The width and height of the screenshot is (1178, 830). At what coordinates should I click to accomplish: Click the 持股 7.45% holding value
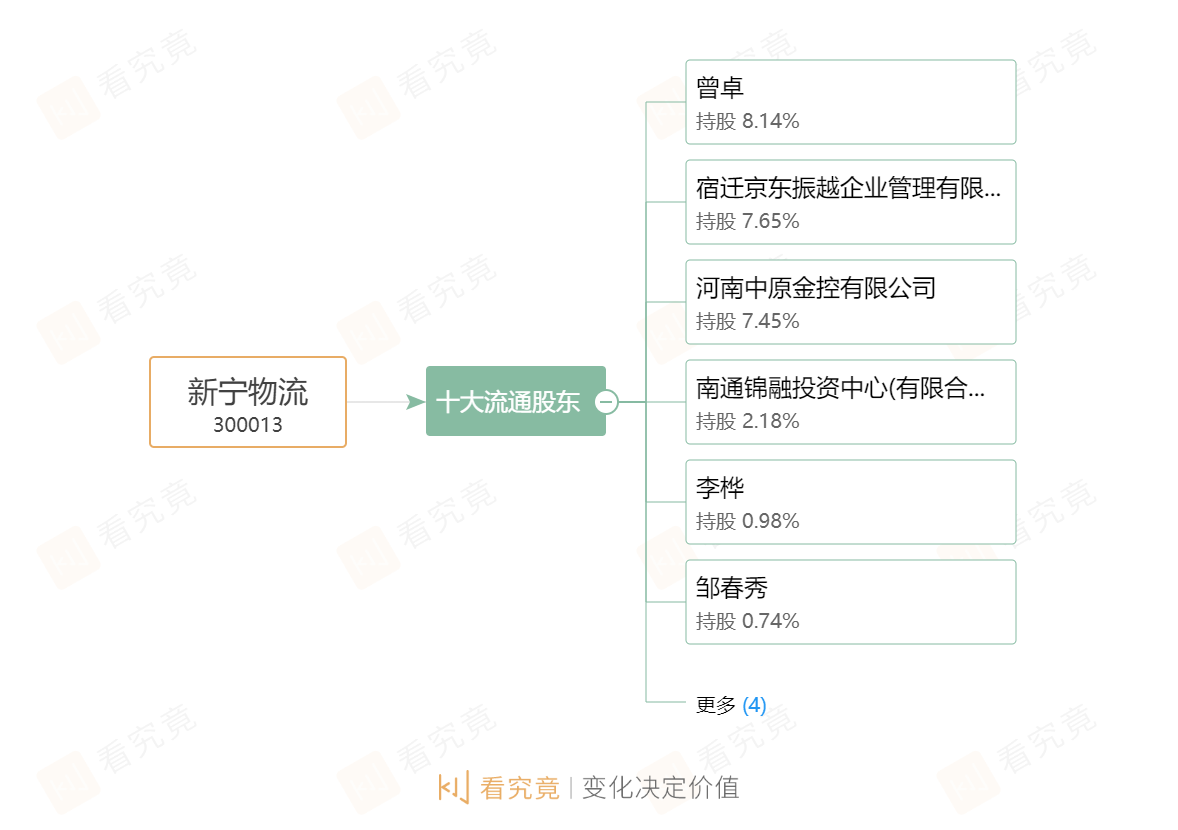(748, 321)
